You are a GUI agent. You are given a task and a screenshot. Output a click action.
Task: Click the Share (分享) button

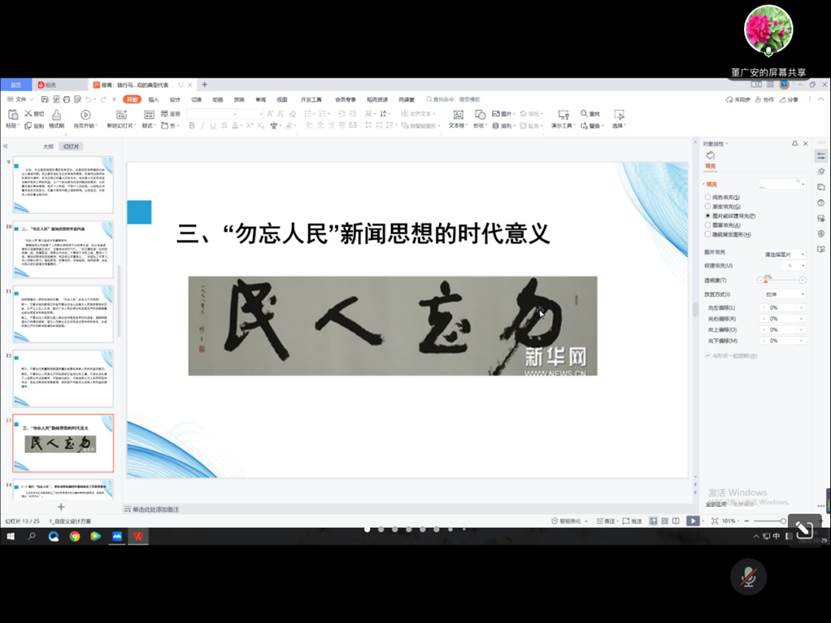pos(791,99)
